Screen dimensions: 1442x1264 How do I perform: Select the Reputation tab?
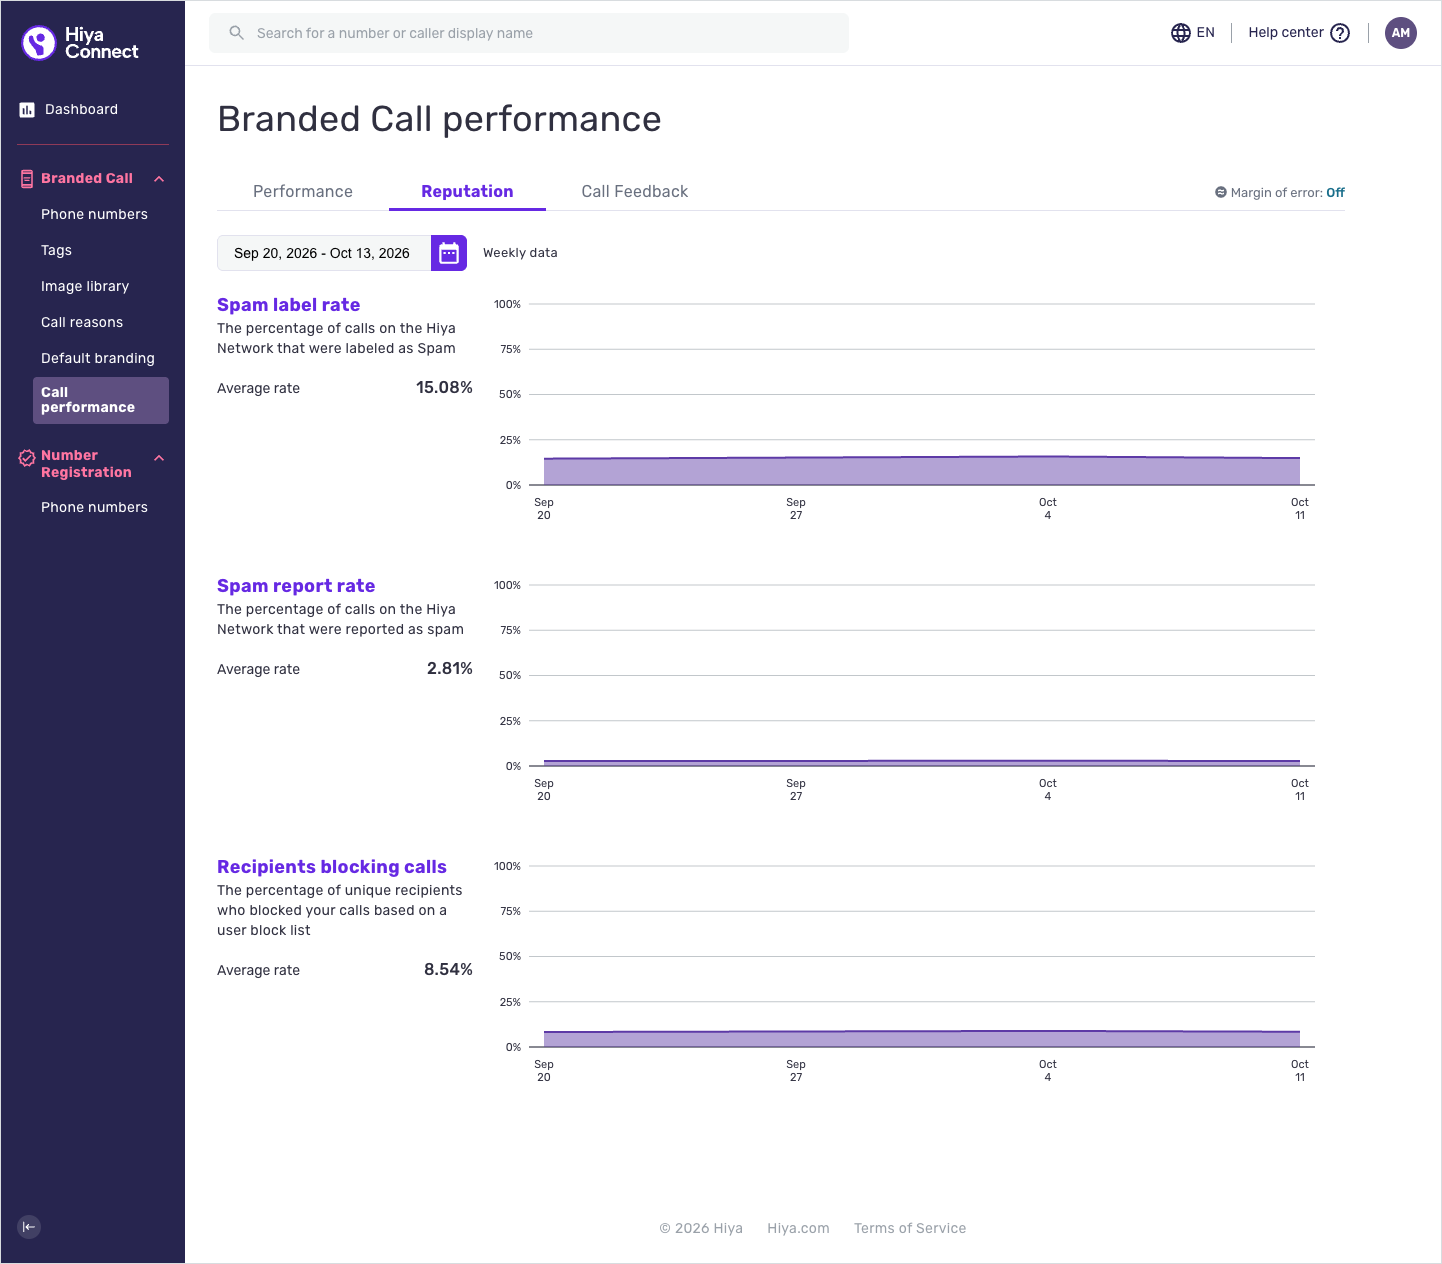tap(467, 191)
